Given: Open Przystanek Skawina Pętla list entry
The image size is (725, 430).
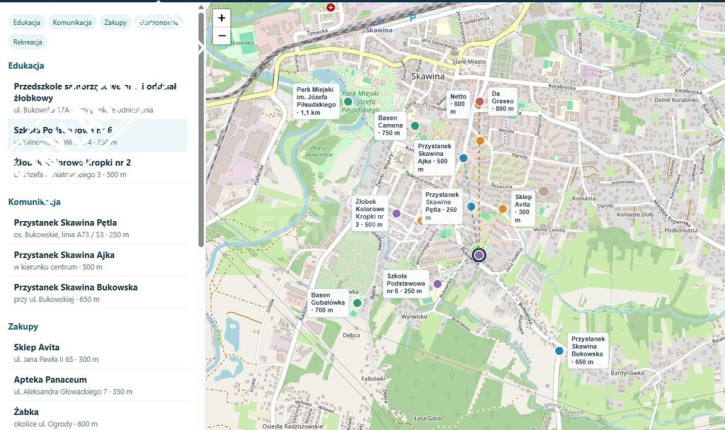Looking at the screenshot, I should click(98, 228).
